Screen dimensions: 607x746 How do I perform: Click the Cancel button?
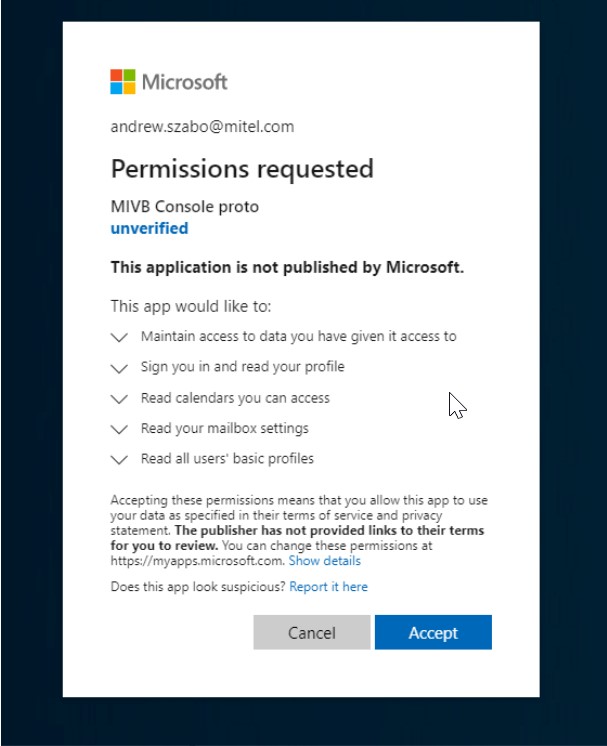(x=312, y=632)
